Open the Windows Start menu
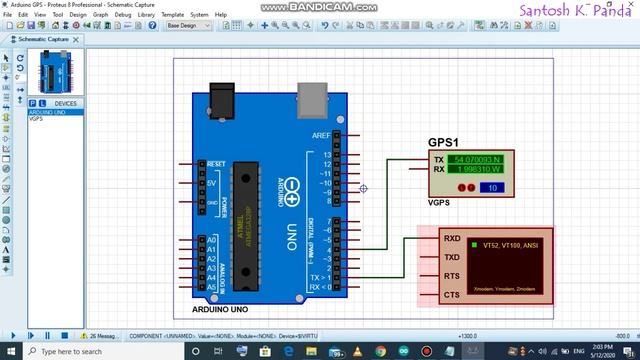Viewport: 640px width, 360px height. pos(11,351)
